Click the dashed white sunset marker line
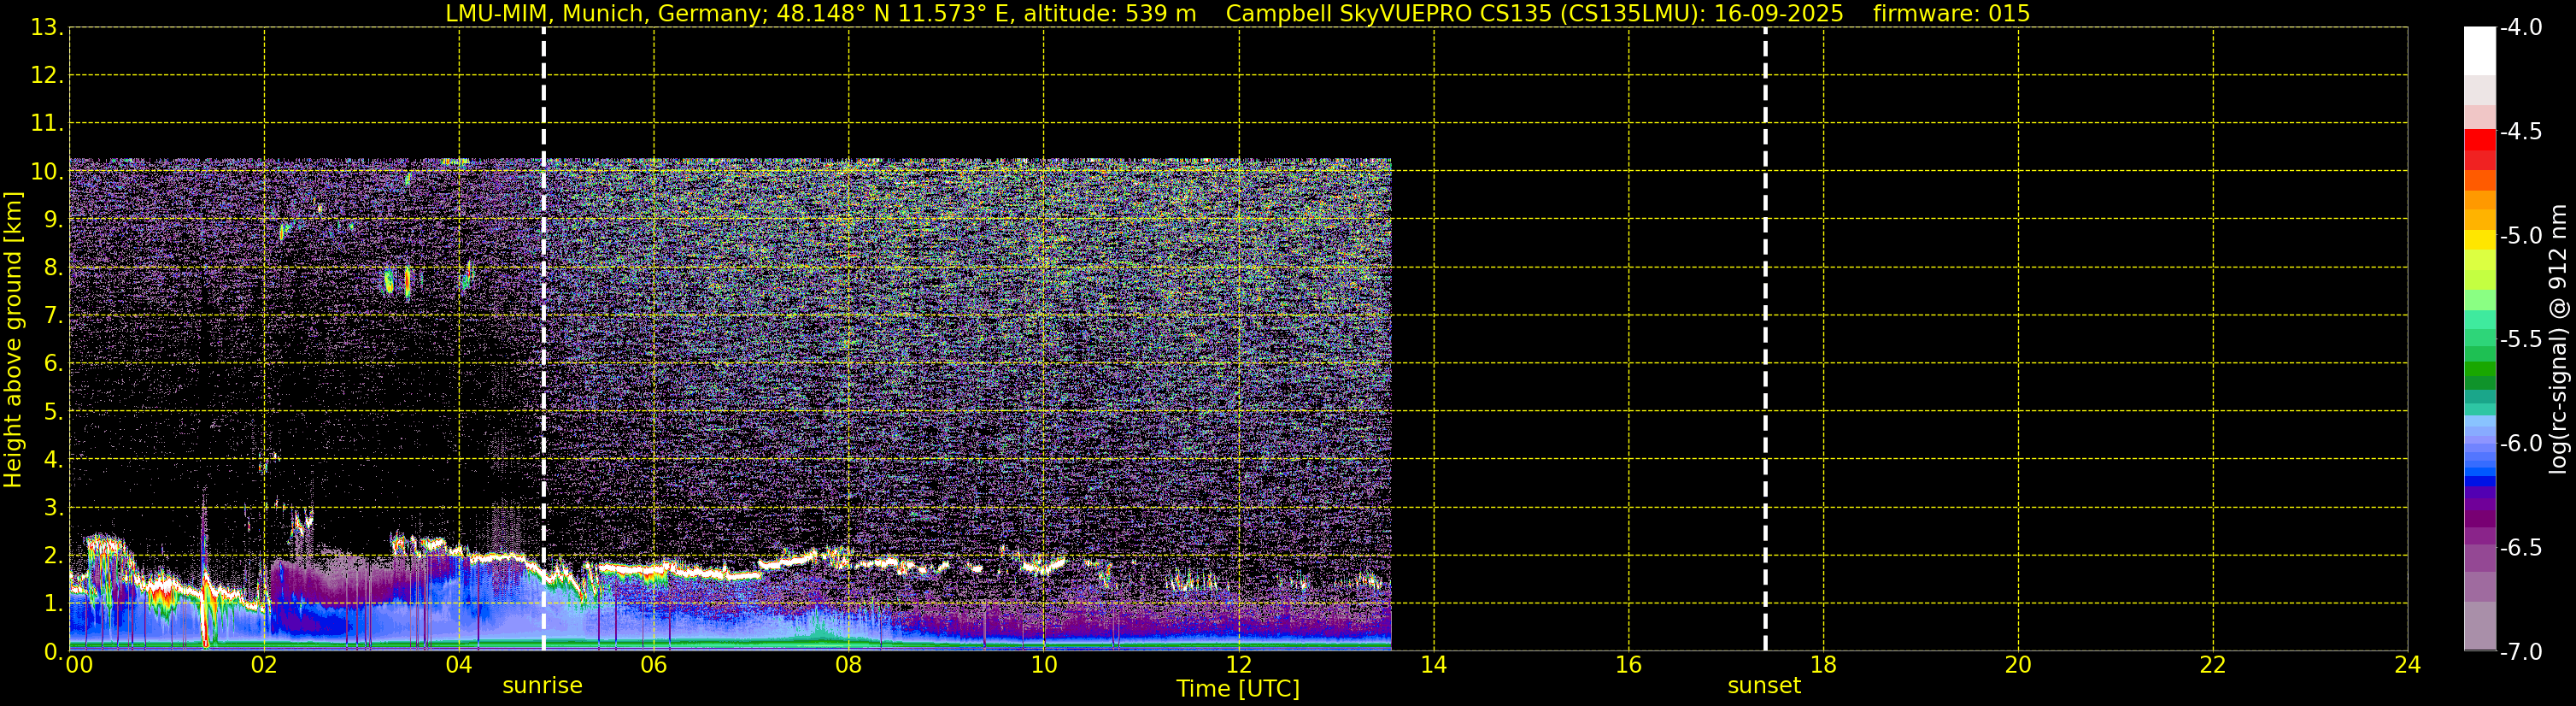 (x=1765, y=339)
